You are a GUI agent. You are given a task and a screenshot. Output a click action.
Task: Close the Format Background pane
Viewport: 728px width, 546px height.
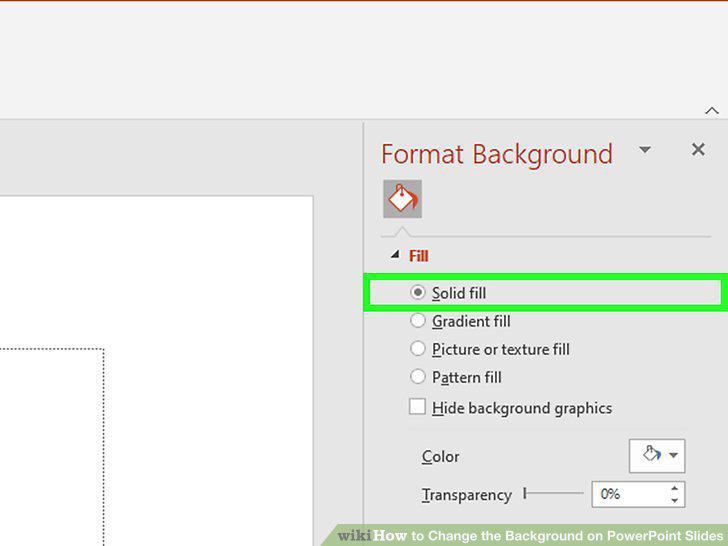coord(698,150)
